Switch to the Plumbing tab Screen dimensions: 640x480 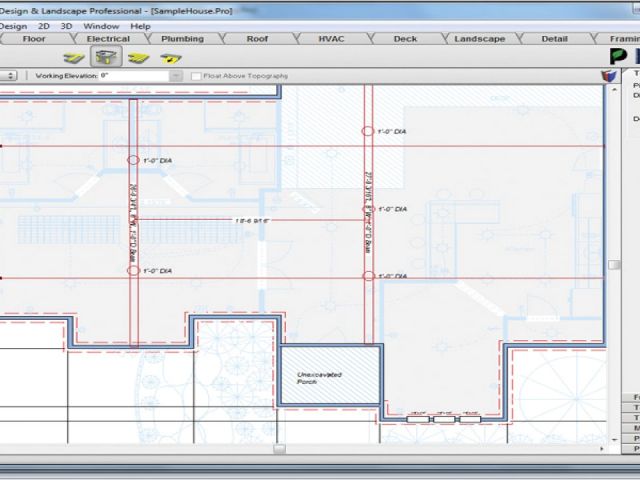[x=183, y=39]
